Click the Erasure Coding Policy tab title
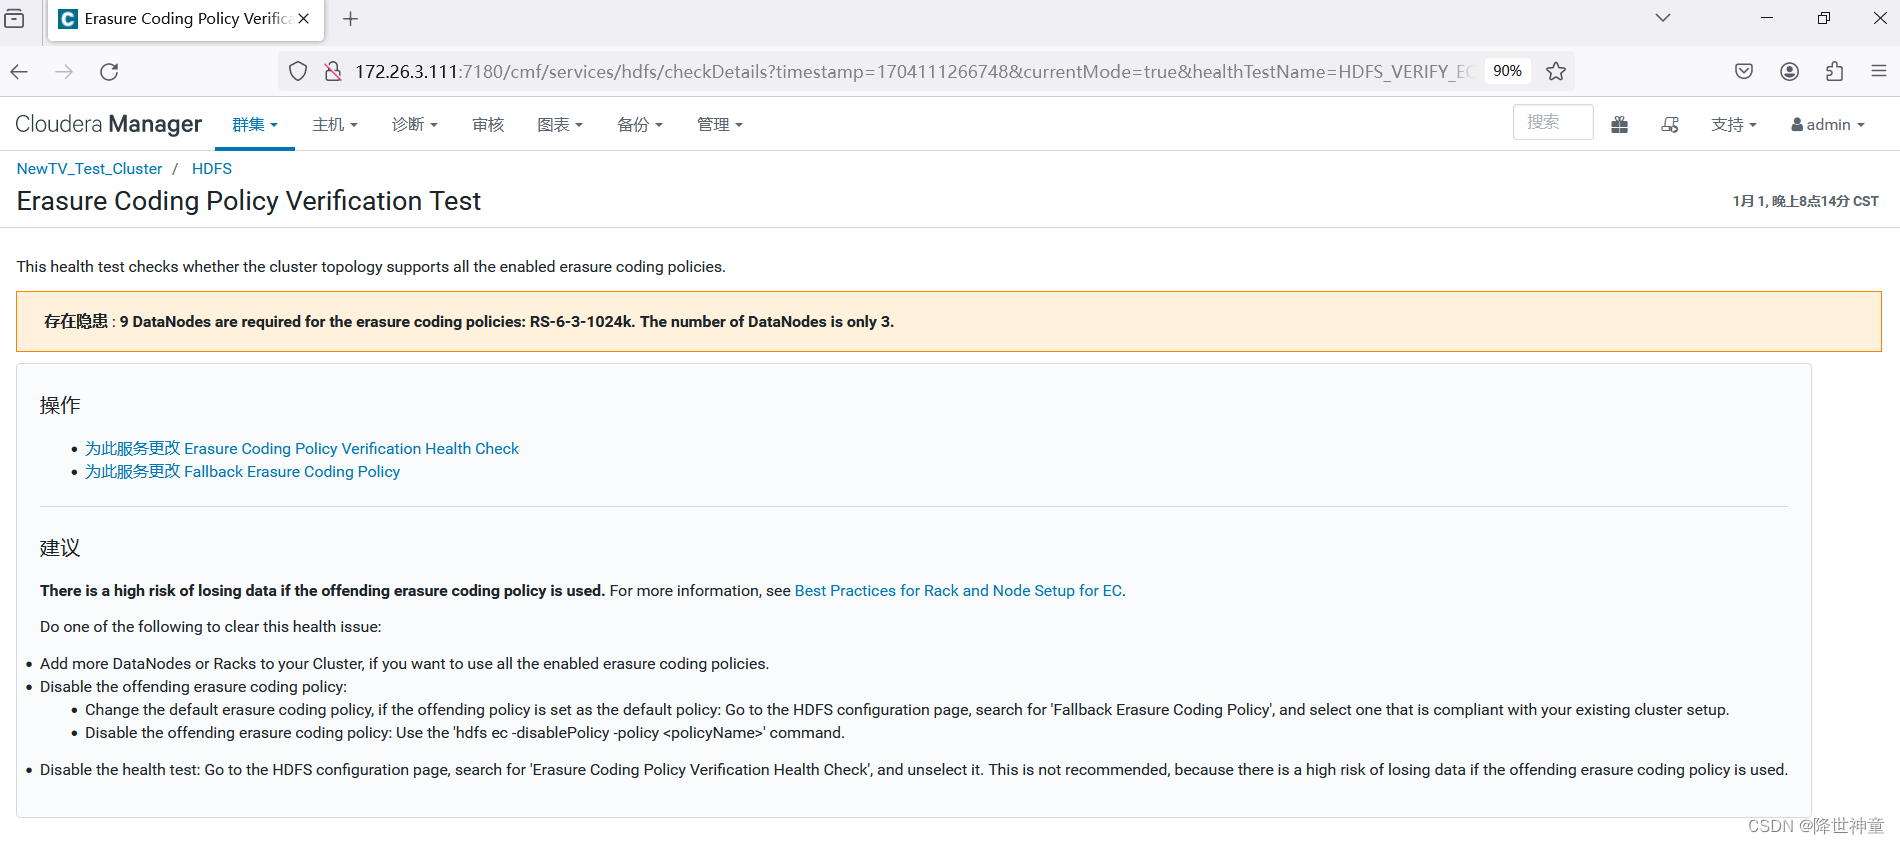The image size is (1900, 844). point(189,18)
